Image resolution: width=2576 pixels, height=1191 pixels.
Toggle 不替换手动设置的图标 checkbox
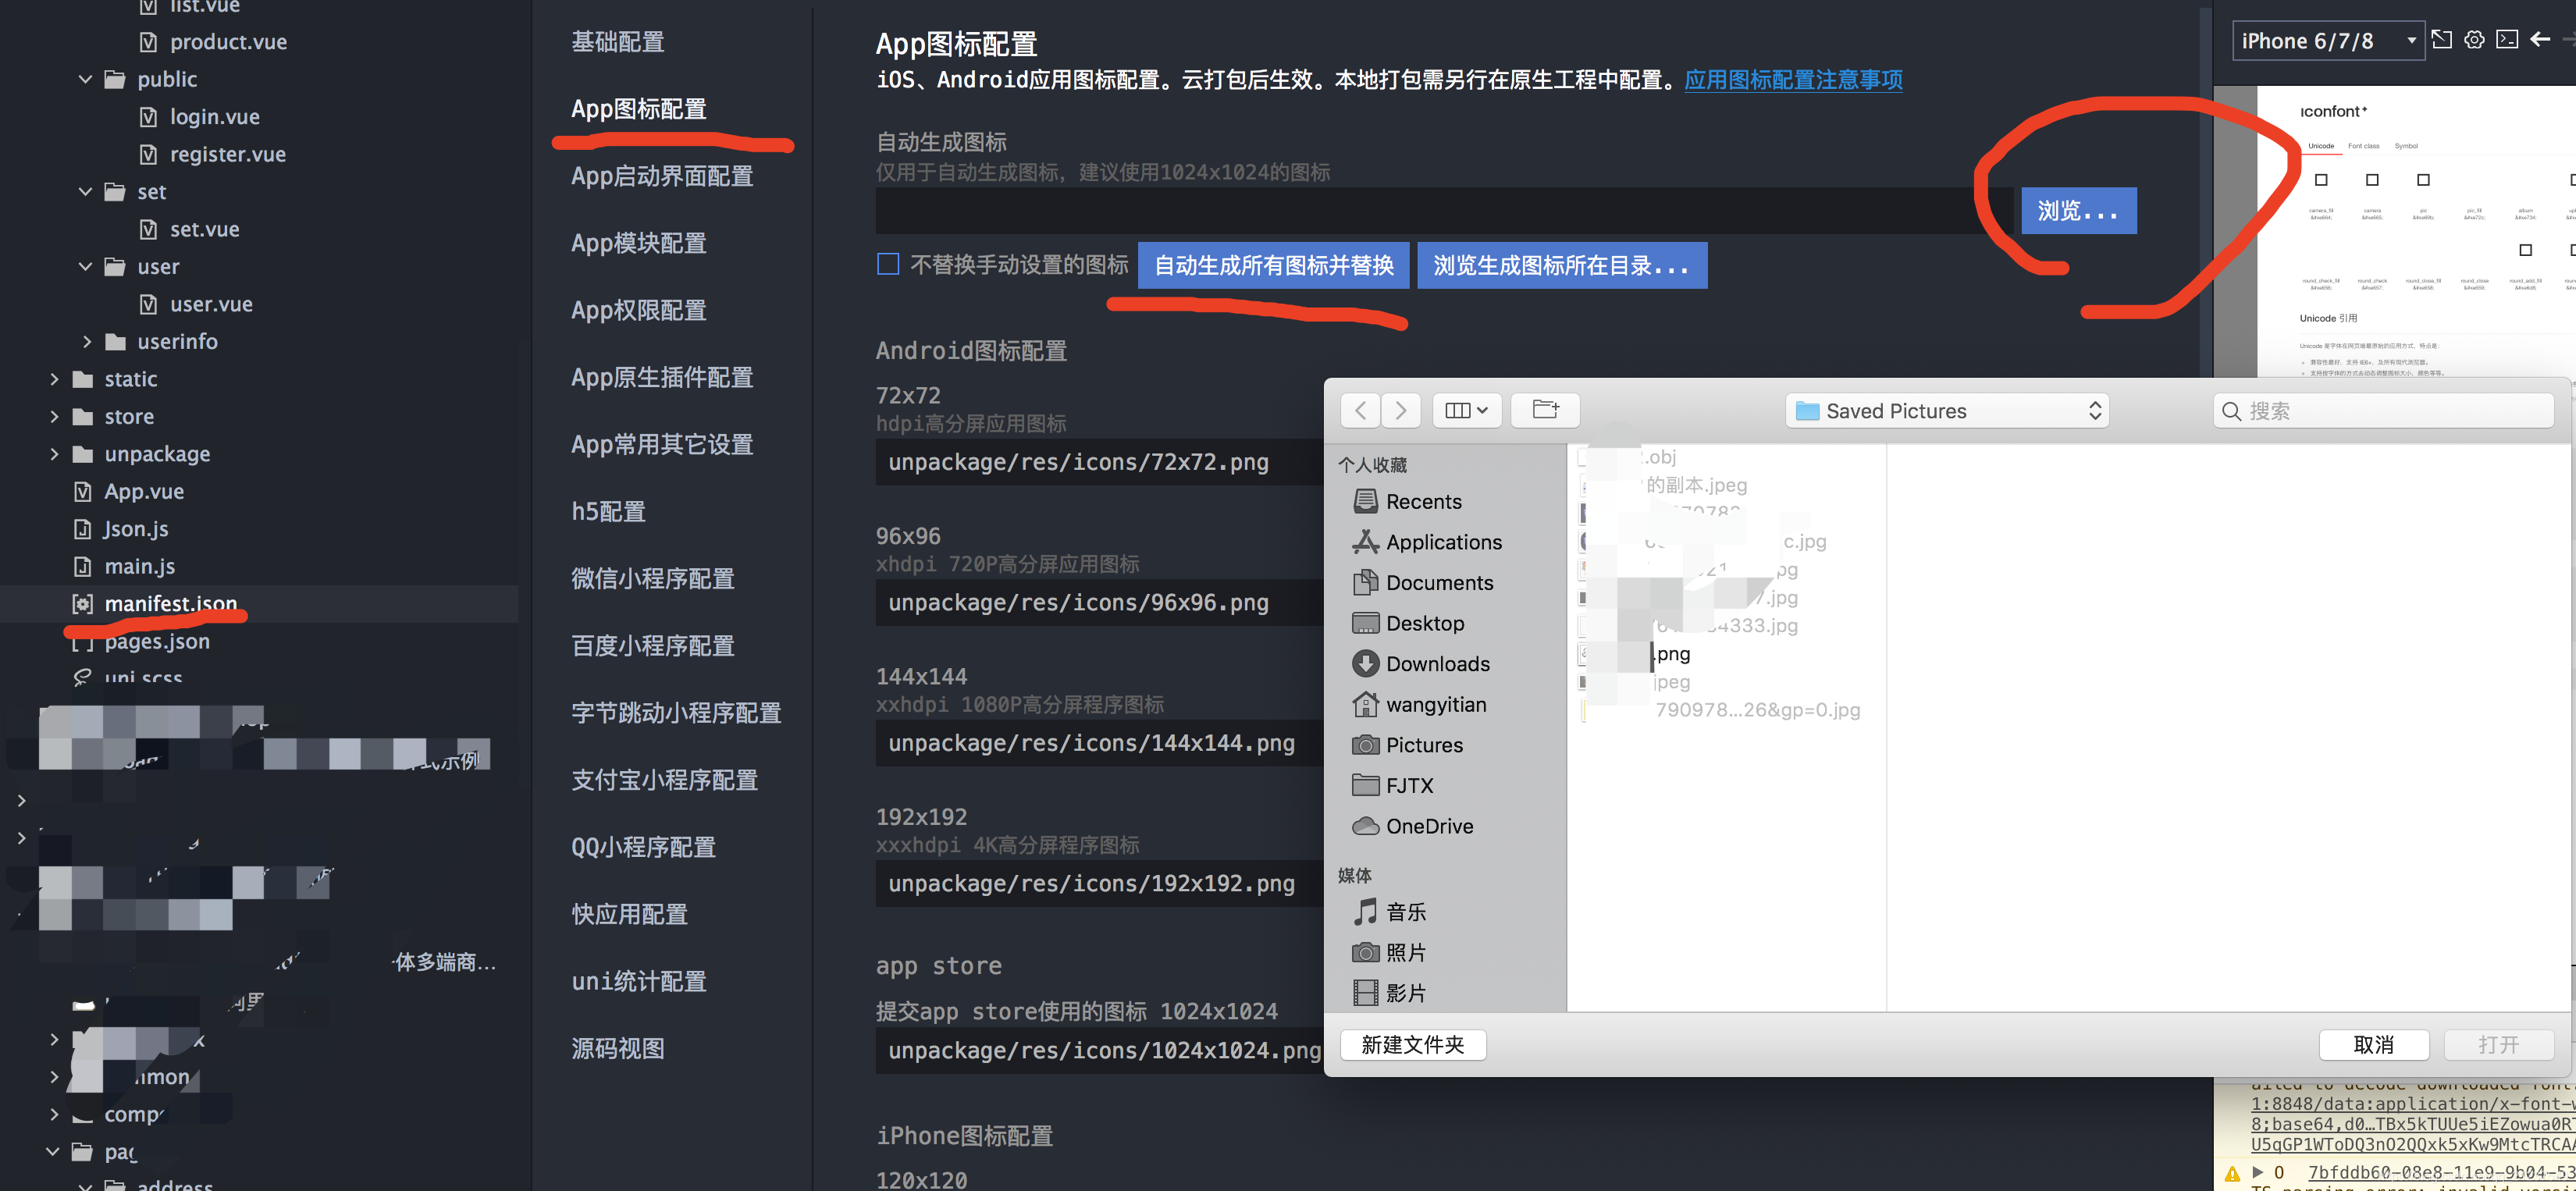coord(887,265)
